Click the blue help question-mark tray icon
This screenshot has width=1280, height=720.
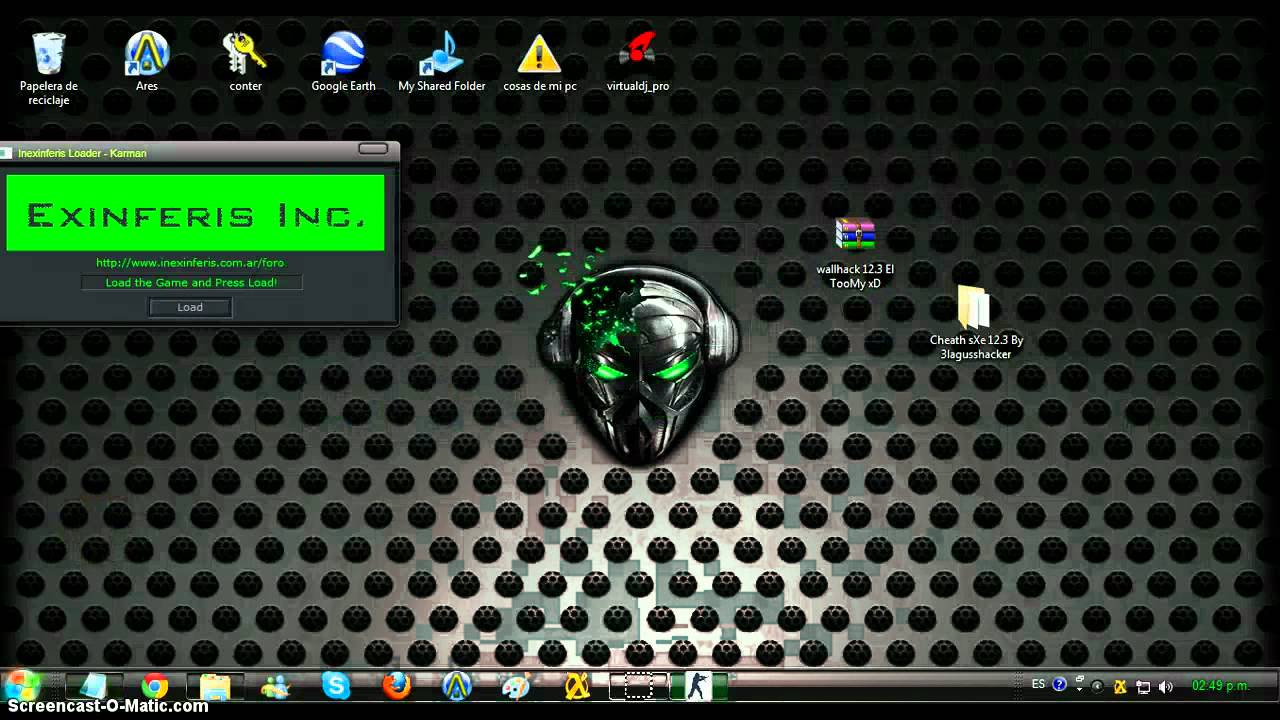[1060, 685]
